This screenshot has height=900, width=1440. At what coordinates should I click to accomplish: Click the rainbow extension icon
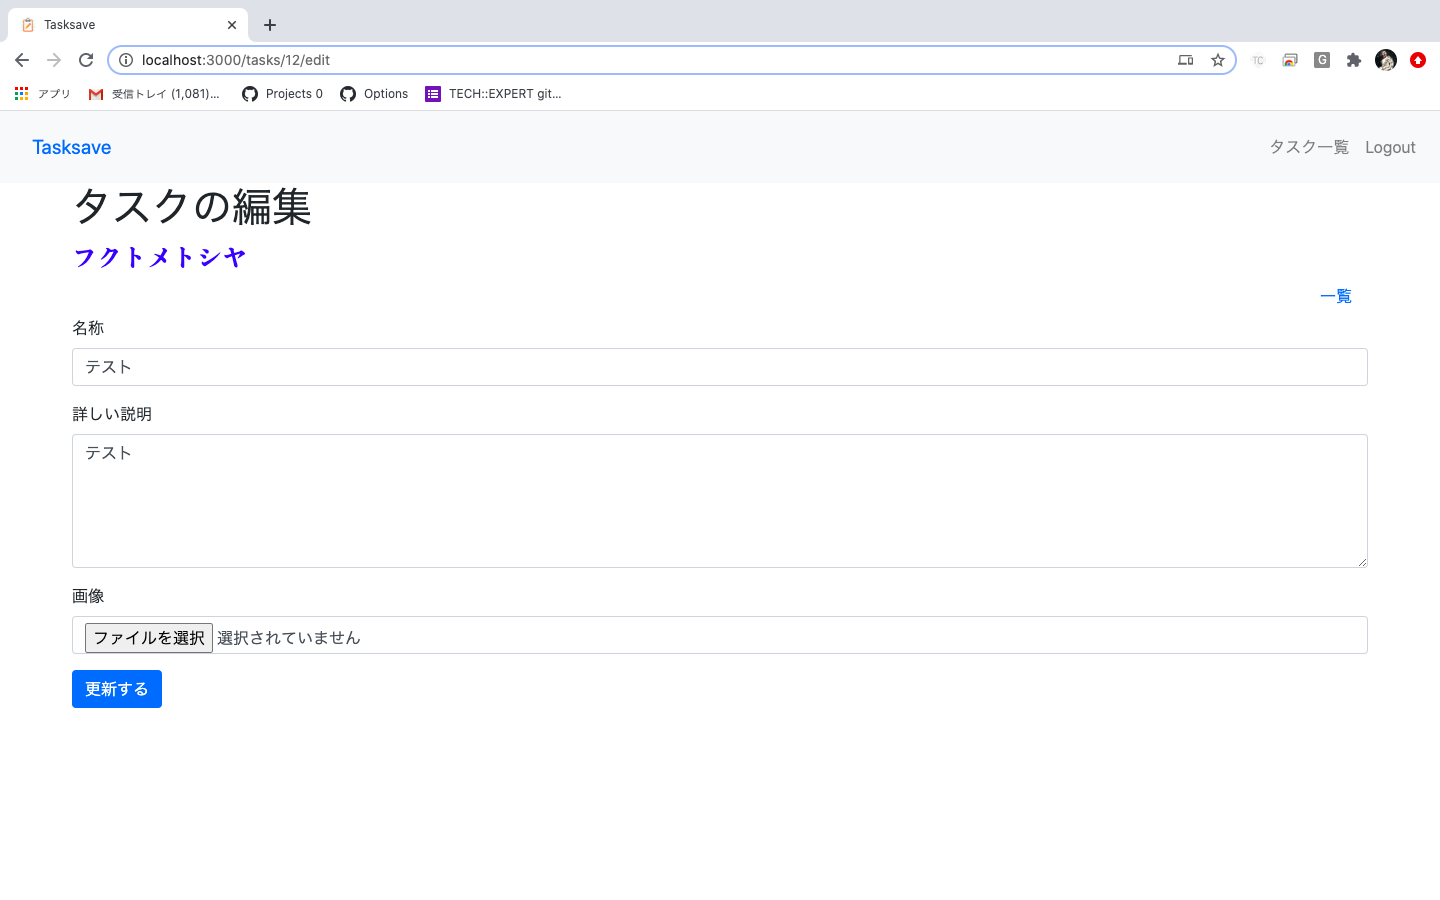pyautogui.click(x=1290, y=60)
